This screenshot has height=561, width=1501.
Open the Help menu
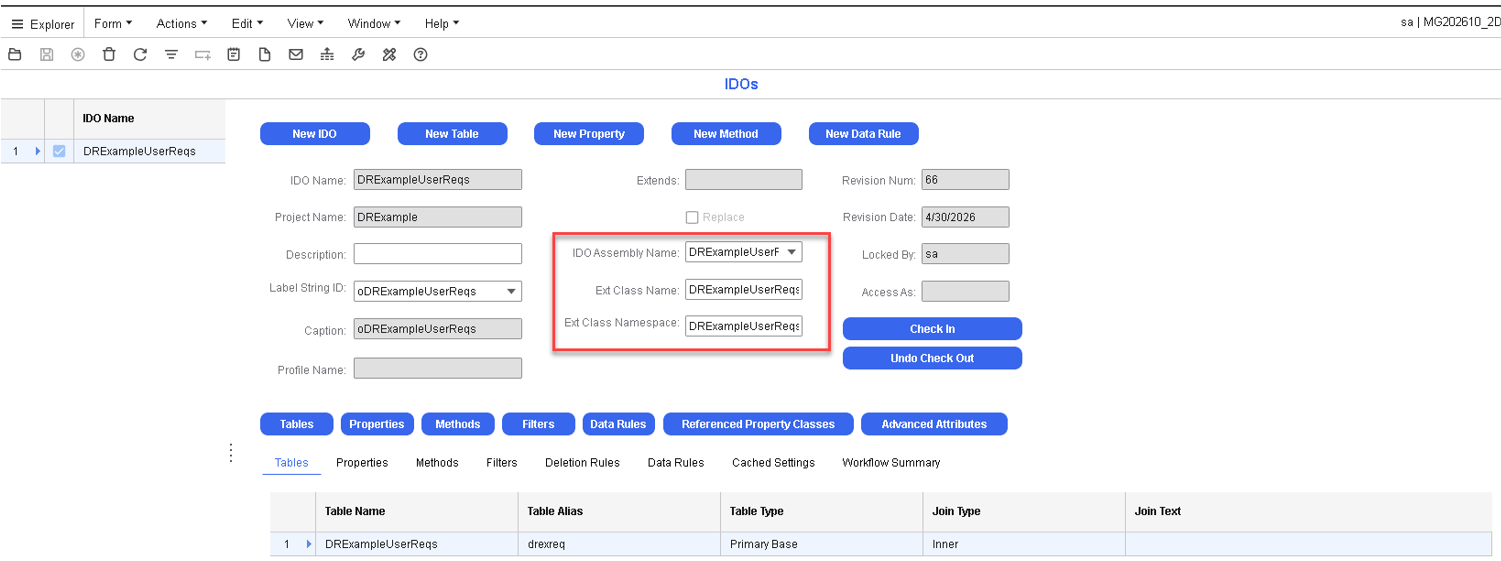[442, 23]
